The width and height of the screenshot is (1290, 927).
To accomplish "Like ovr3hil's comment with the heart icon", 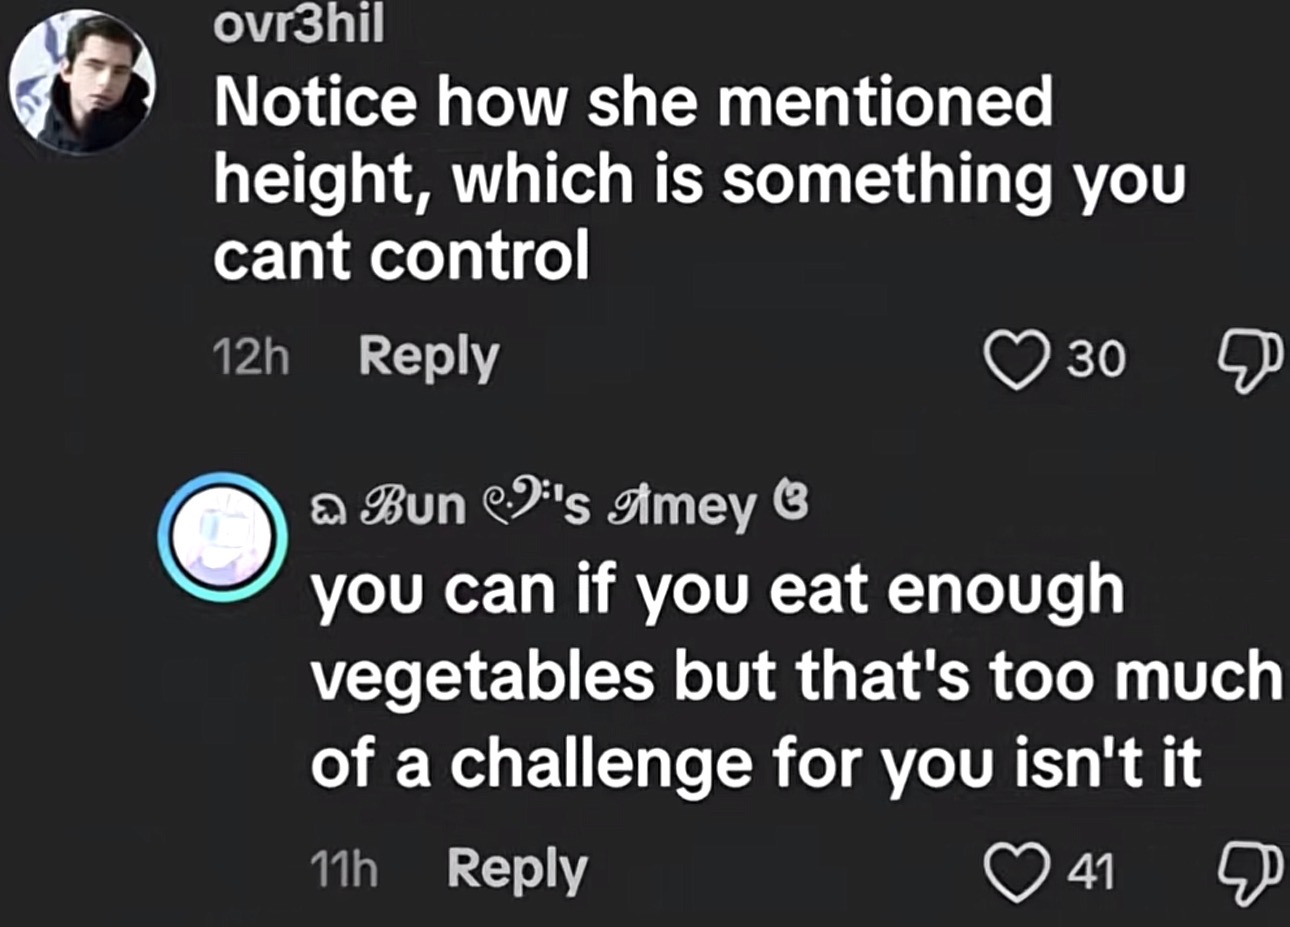I will (1016, 359).
